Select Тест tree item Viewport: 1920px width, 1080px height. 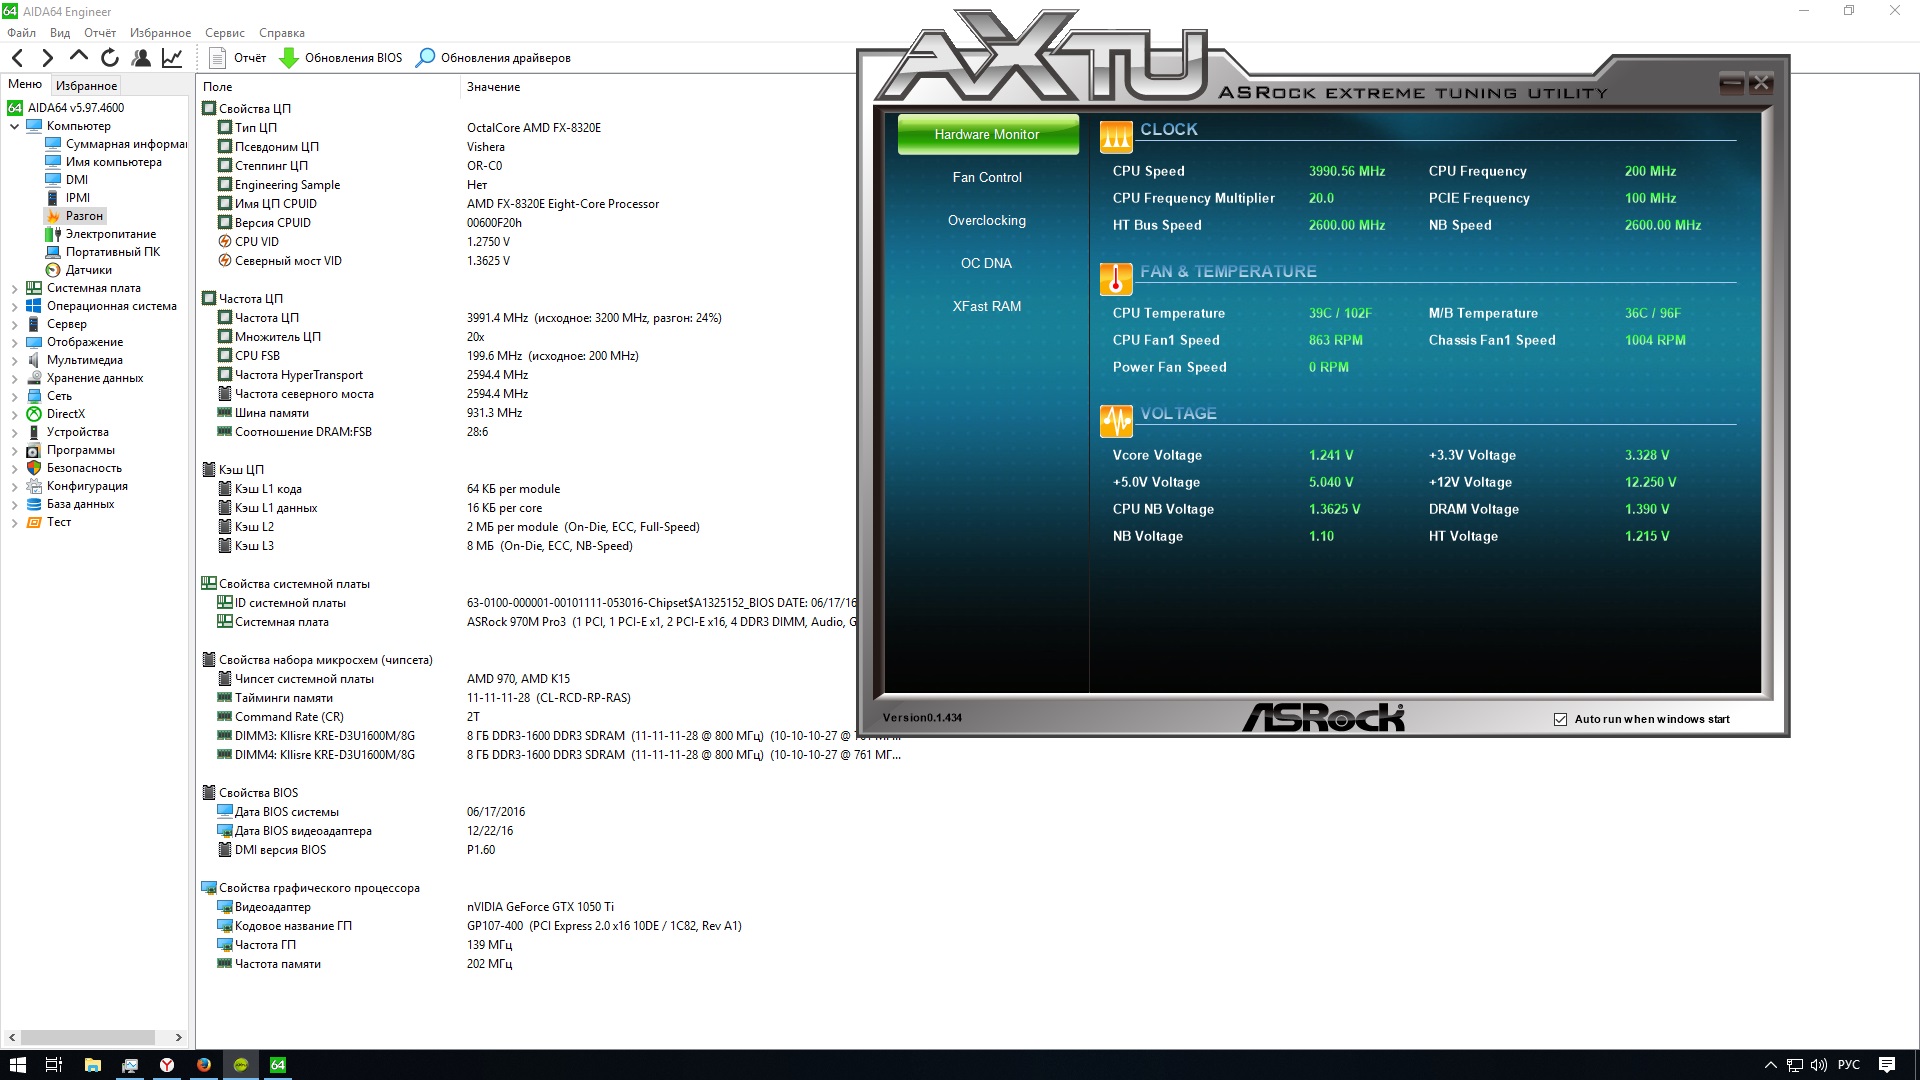49,522
